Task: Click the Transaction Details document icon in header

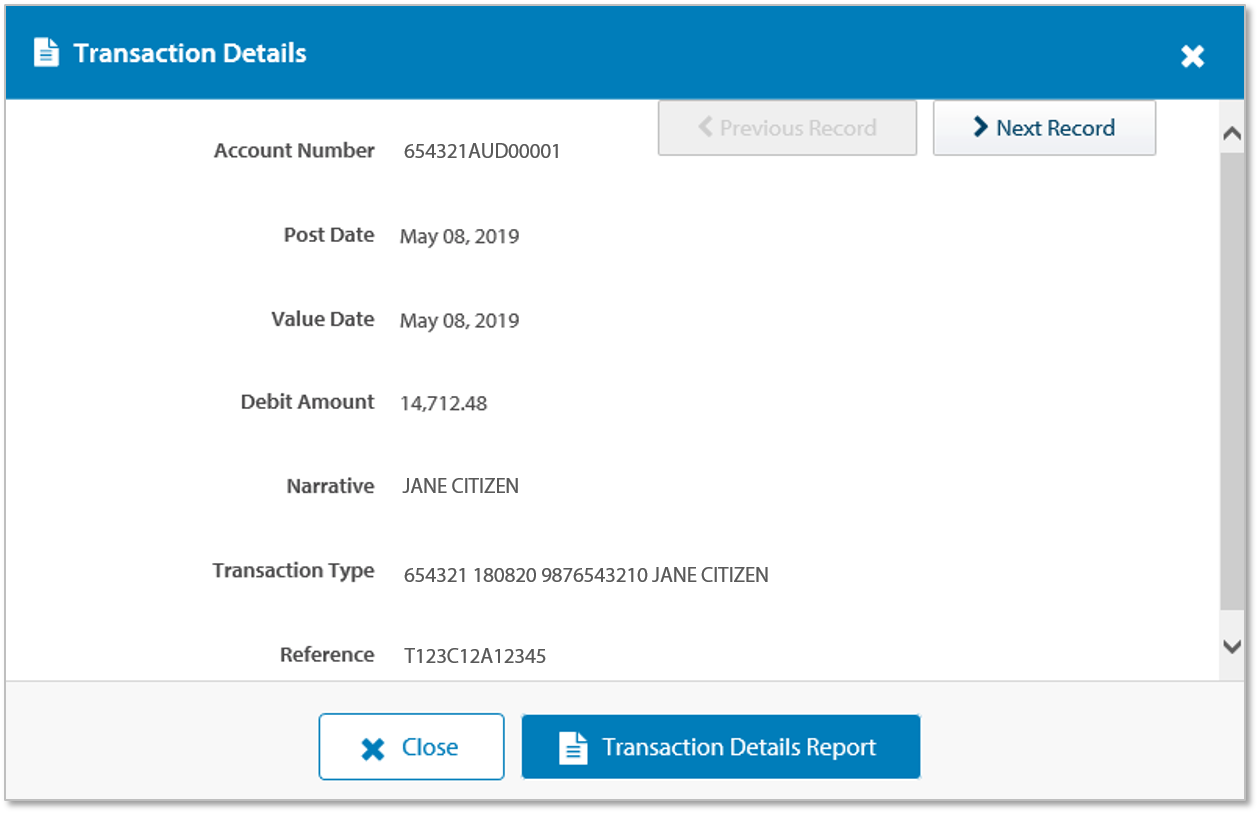Action: 45,52
